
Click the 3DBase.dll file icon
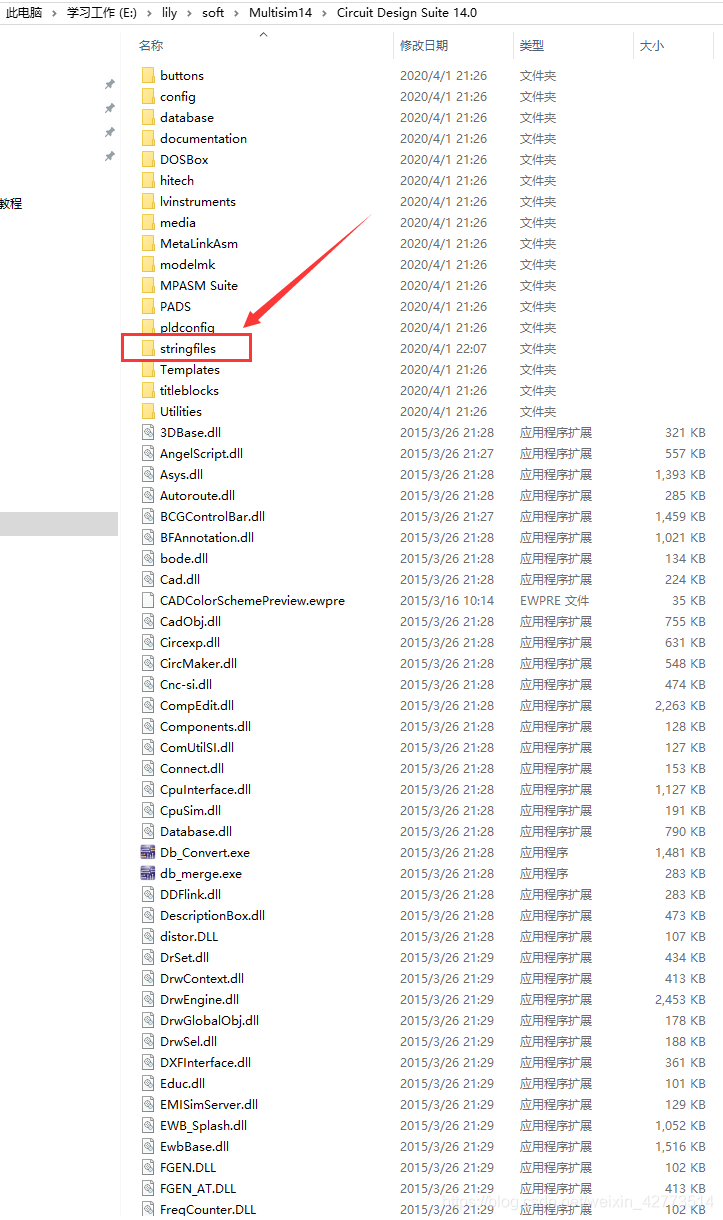(148, 432)
